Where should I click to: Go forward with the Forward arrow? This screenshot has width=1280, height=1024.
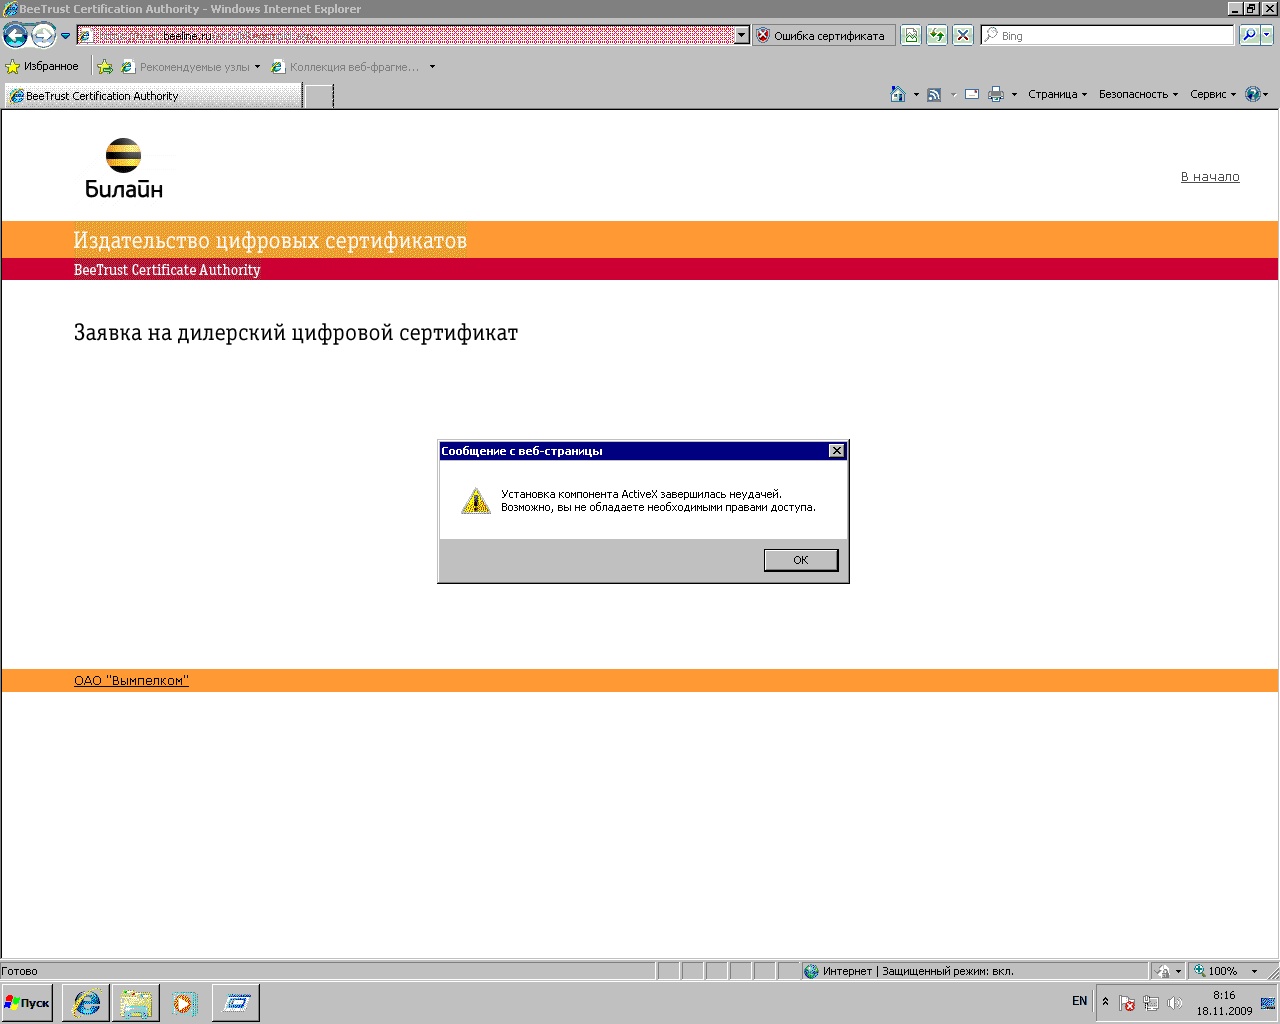pos(43,35)
